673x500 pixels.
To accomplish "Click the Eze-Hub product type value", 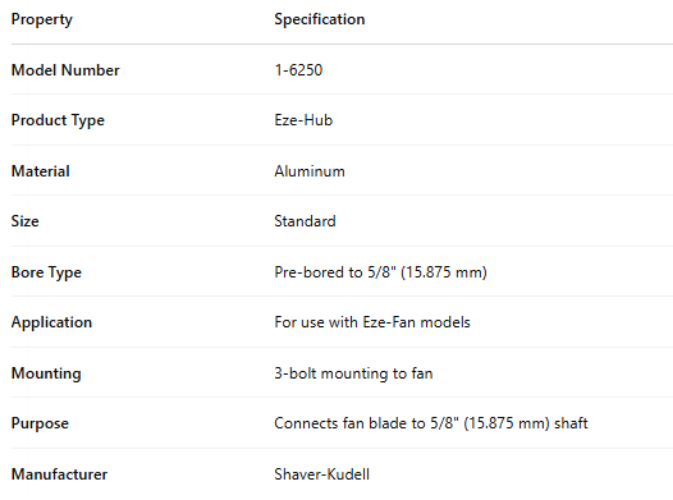I will [x=303, y=120].
